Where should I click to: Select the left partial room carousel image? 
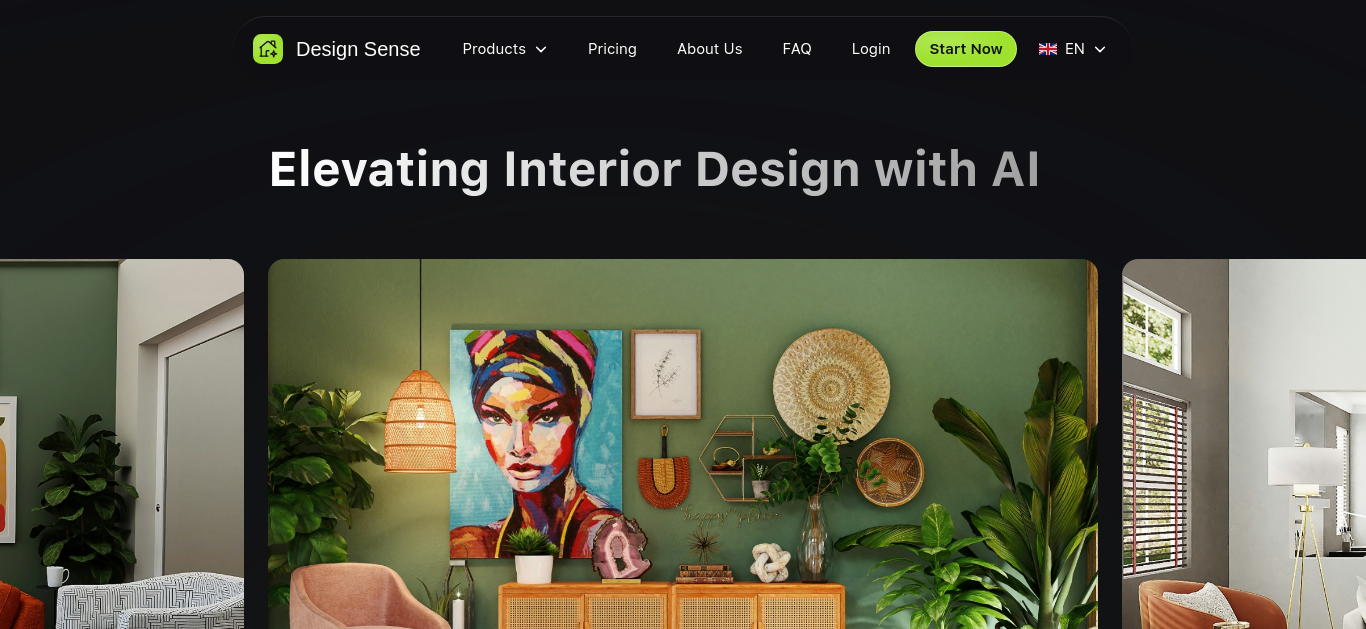tap(122, 444)
